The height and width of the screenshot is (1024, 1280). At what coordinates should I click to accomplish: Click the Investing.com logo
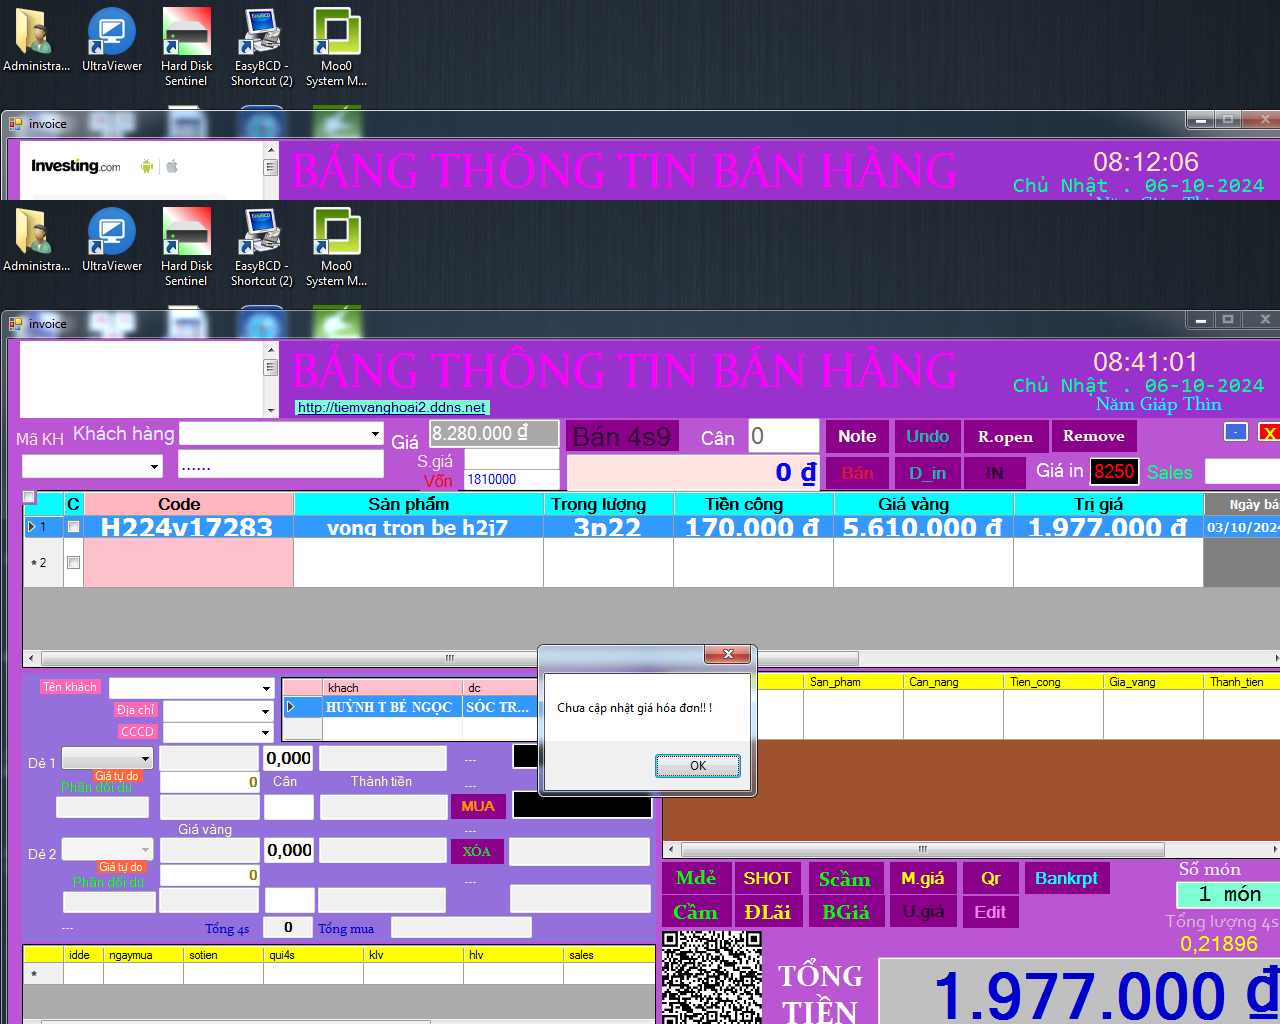[76, 166]
